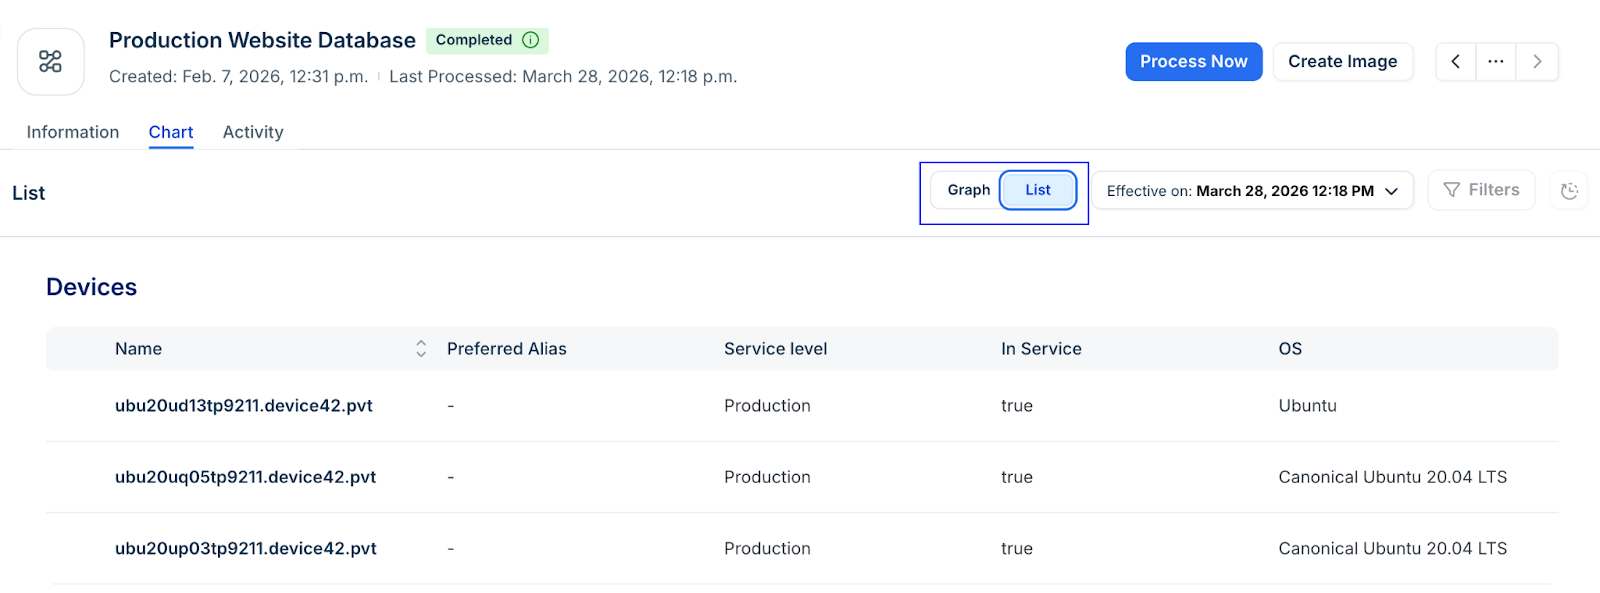The height and width of the screenshot is (593, 1600).
Task: Click the info icon in Completed badge
Action: (531, 40)
